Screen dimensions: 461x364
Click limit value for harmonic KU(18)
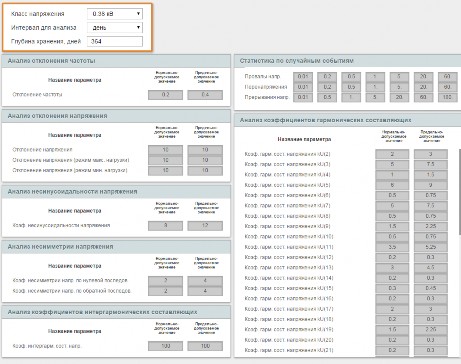point(431,319)
